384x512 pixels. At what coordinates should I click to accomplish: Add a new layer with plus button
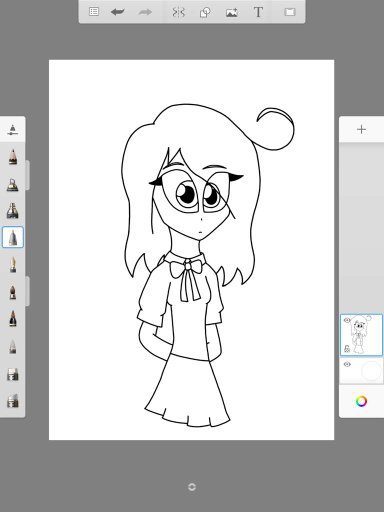[x=361, y=129]
